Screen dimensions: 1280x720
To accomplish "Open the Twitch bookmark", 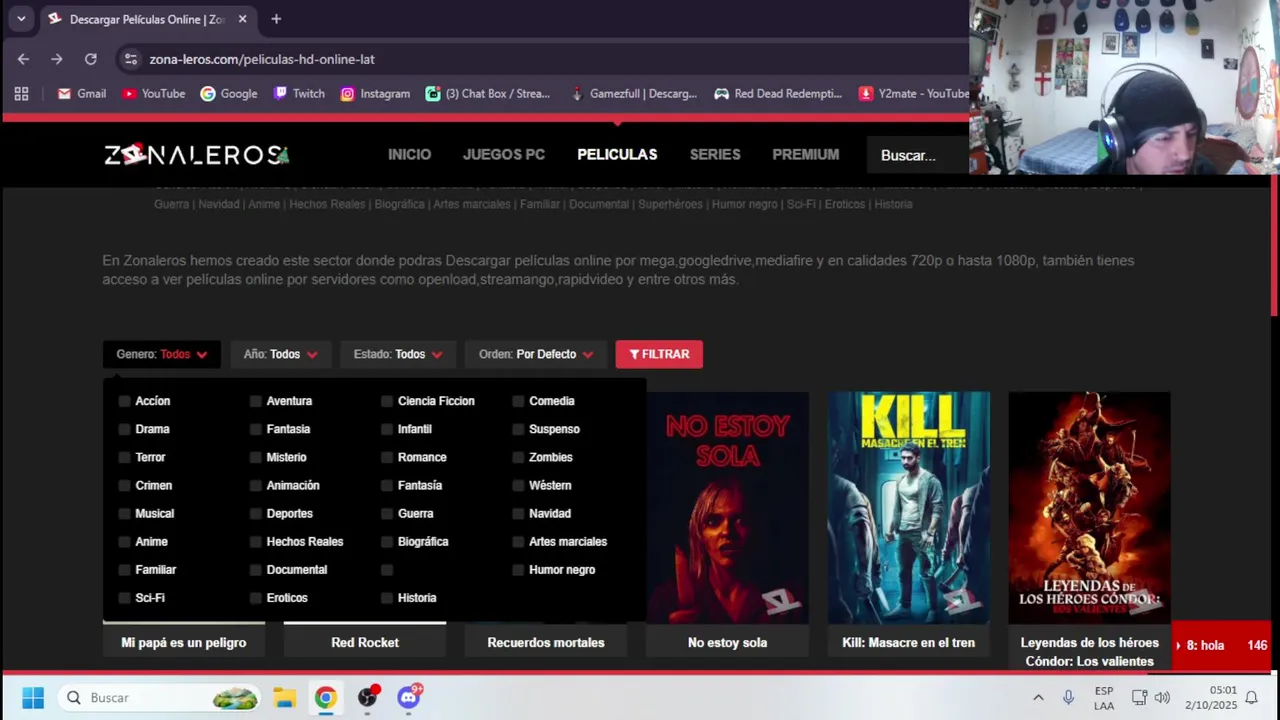I will [298, 93].
